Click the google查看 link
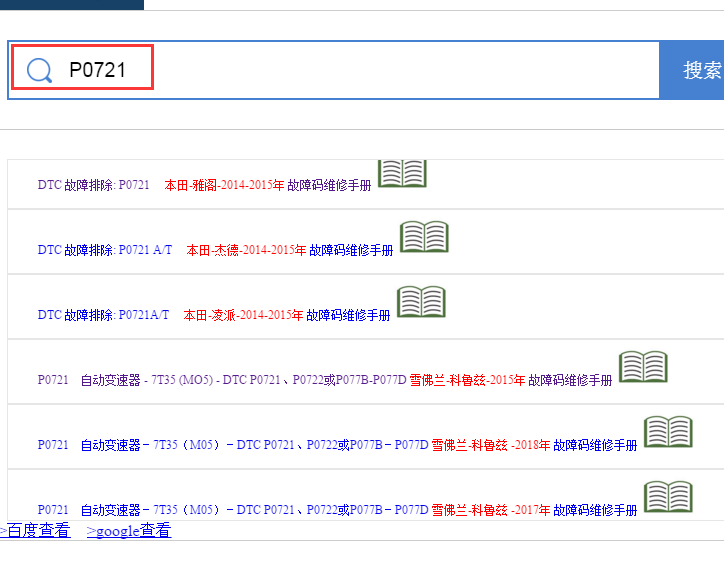Image resolution: width=724 pixels, height=565 pixels. pyautogui.click(x=129, y=530)
